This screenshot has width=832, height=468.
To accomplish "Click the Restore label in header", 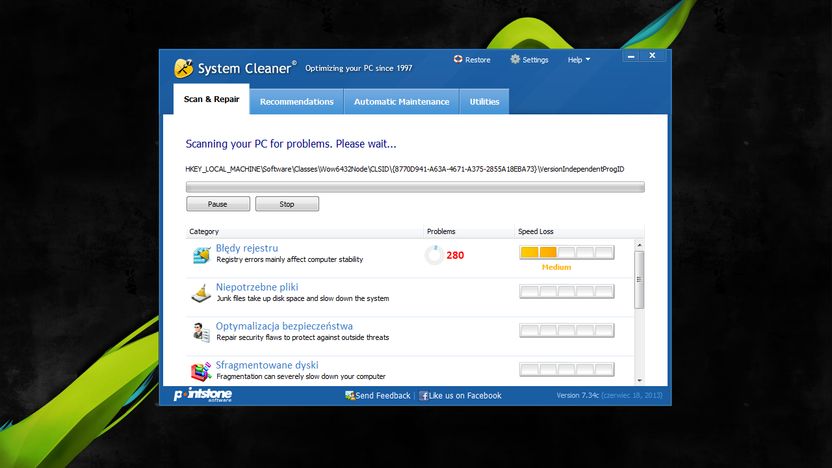I will point(478,60).
